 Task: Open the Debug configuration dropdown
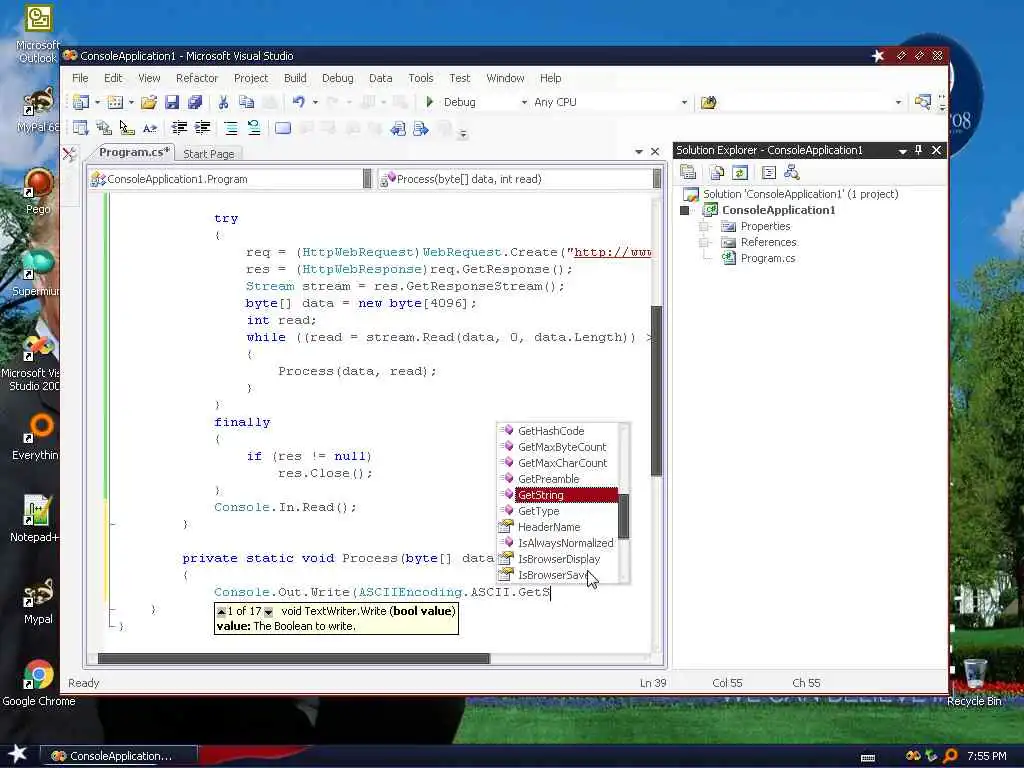point(524,103)
